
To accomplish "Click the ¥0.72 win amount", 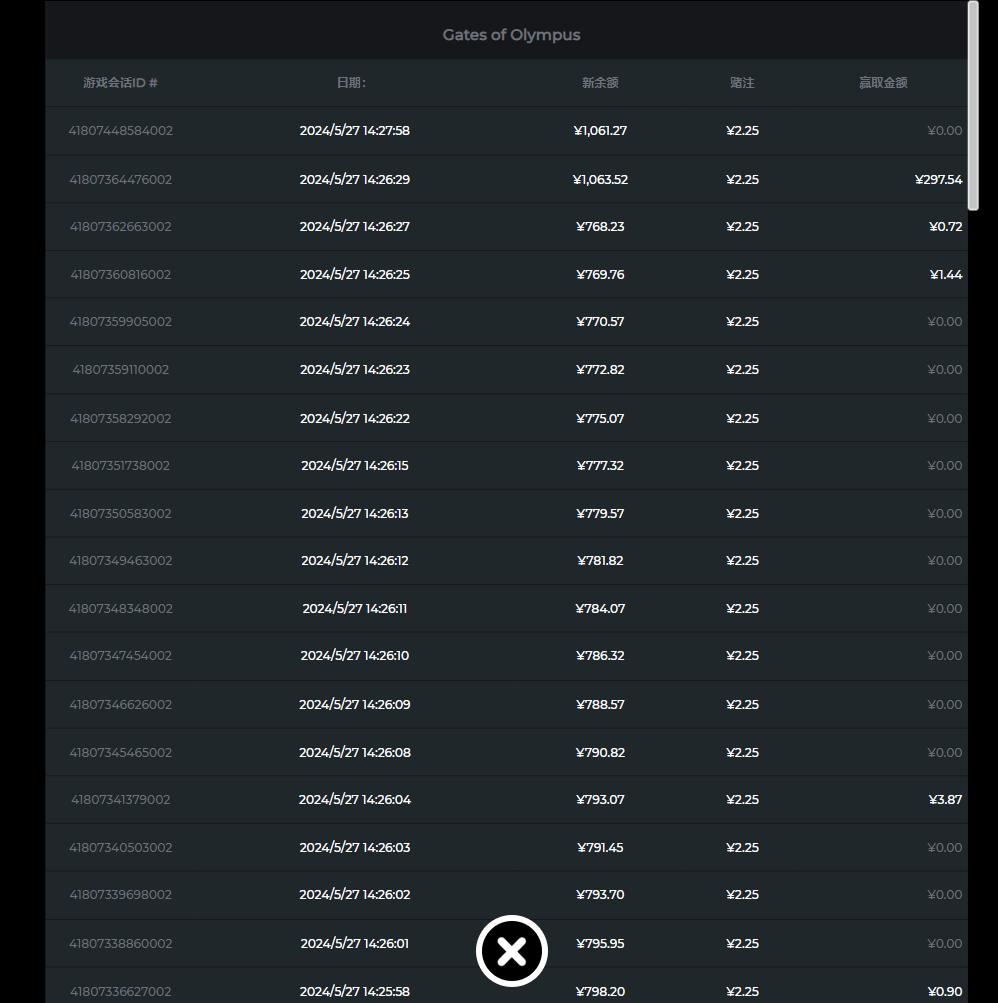I will point(946,226).
